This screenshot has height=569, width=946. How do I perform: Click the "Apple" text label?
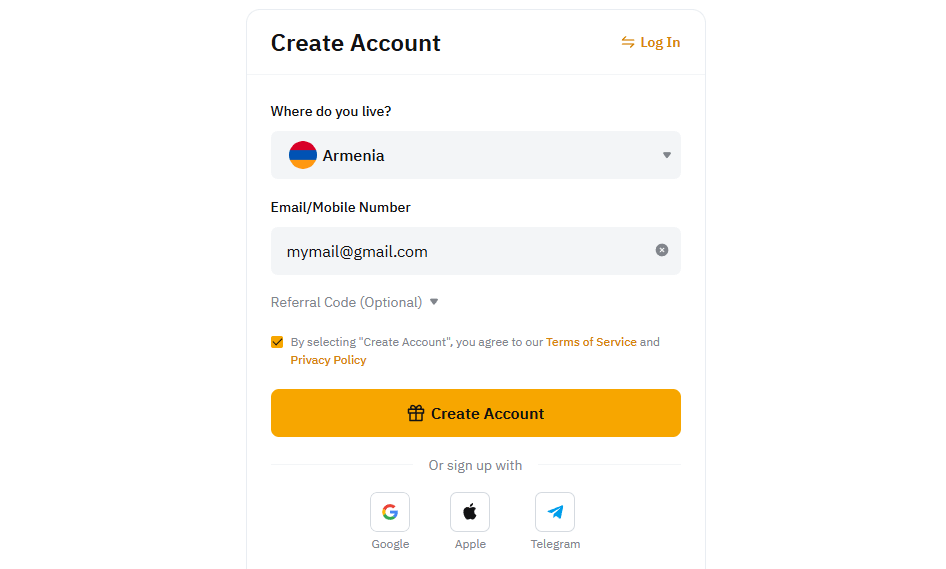[x=470, y=544]
